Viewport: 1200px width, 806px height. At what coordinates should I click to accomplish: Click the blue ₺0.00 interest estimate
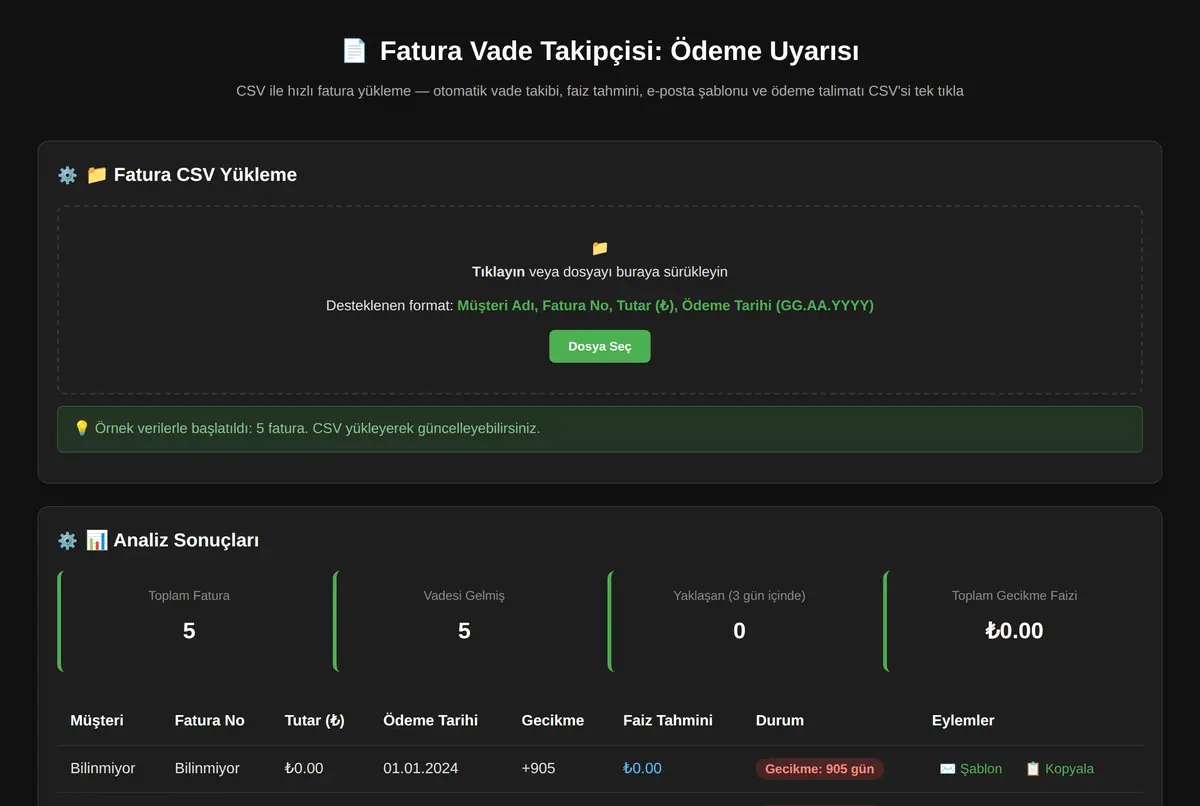coord(642,768)
